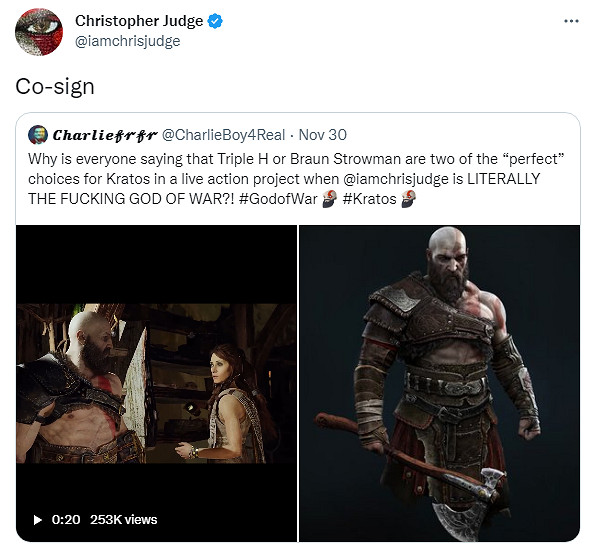The height and width of the screenshot is (558, 595).
Task: Open the three-dot more options menu
Action: click(x=571, y=21)
